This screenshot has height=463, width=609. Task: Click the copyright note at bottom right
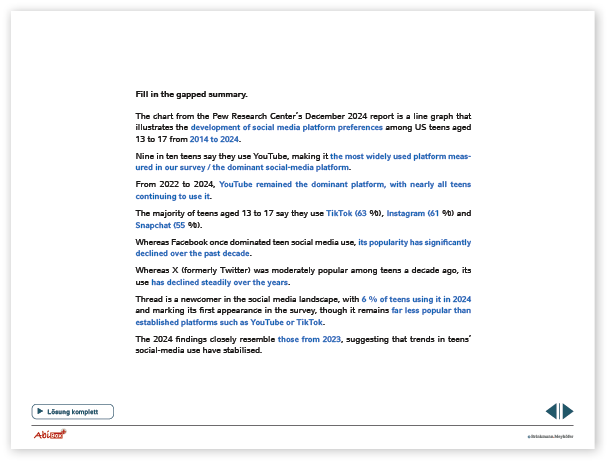click(x=550, y=437)
